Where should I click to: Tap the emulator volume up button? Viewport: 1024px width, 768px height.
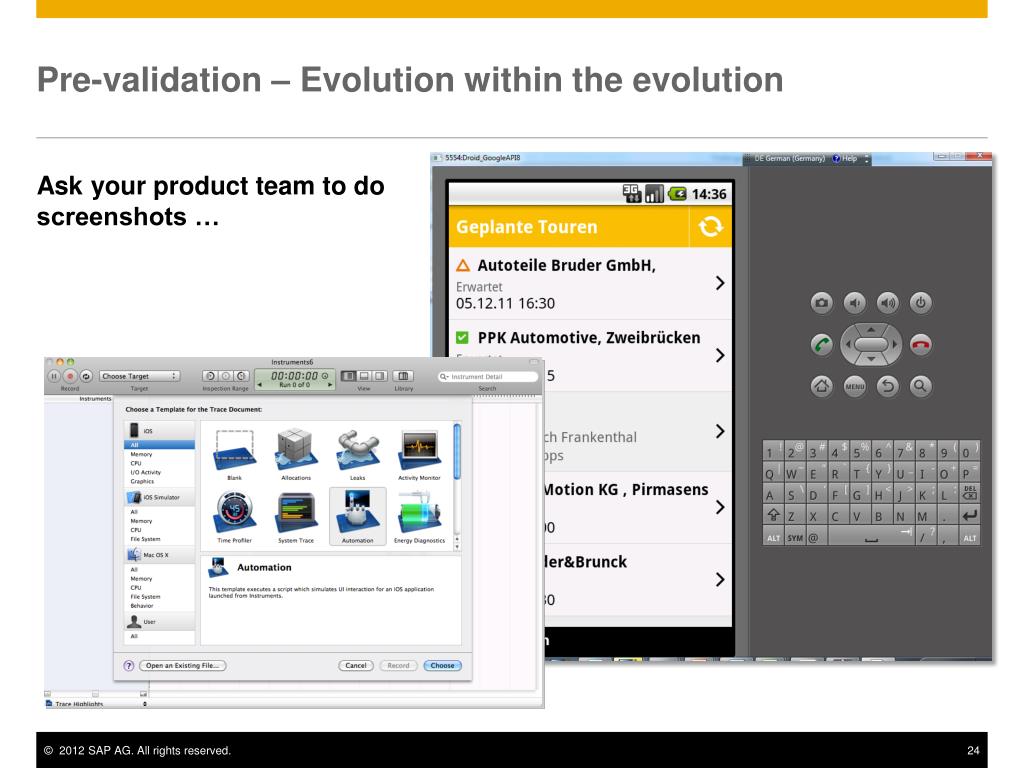(888, 302)
